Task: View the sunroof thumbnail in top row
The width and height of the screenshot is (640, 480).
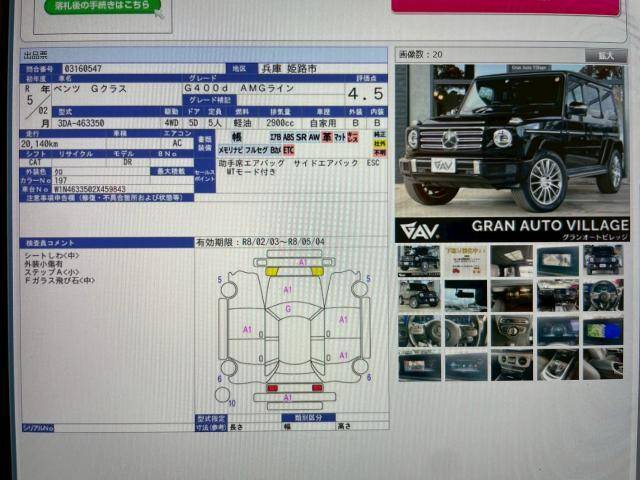Action: [510, 261]
